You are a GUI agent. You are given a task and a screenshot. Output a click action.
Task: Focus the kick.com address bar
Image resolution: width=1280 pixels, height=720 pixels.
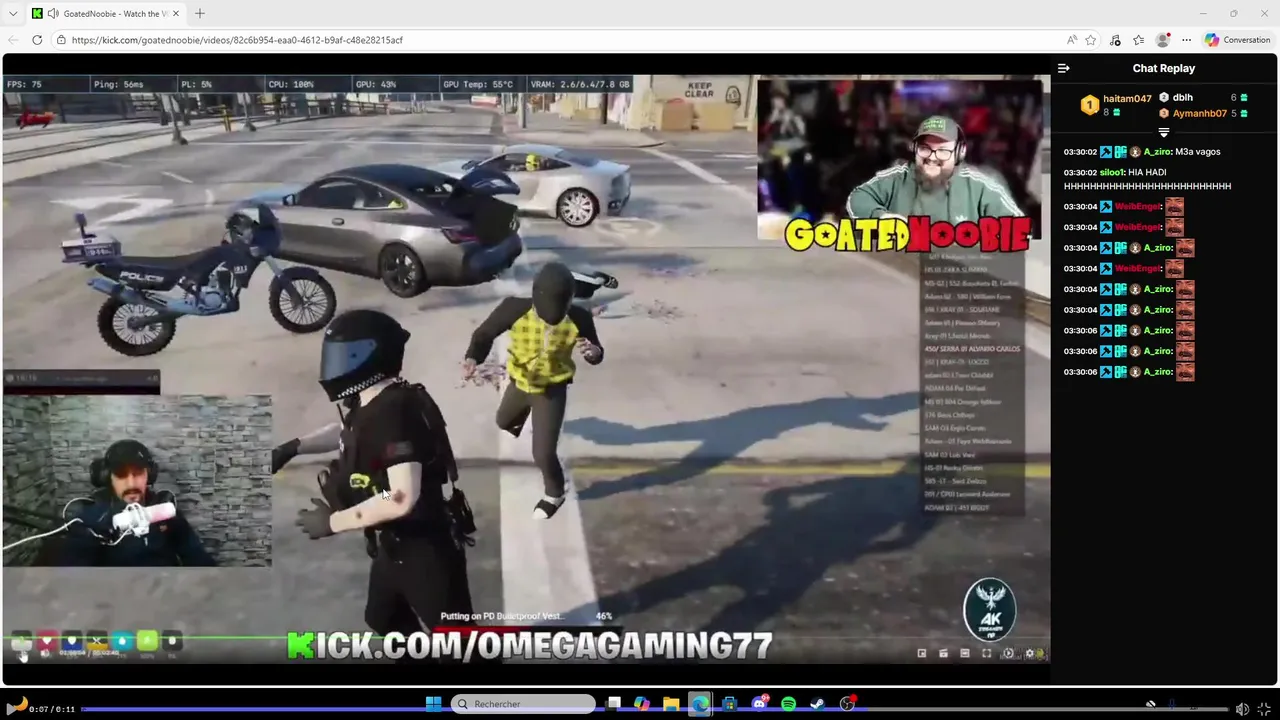tap(560, 40)
